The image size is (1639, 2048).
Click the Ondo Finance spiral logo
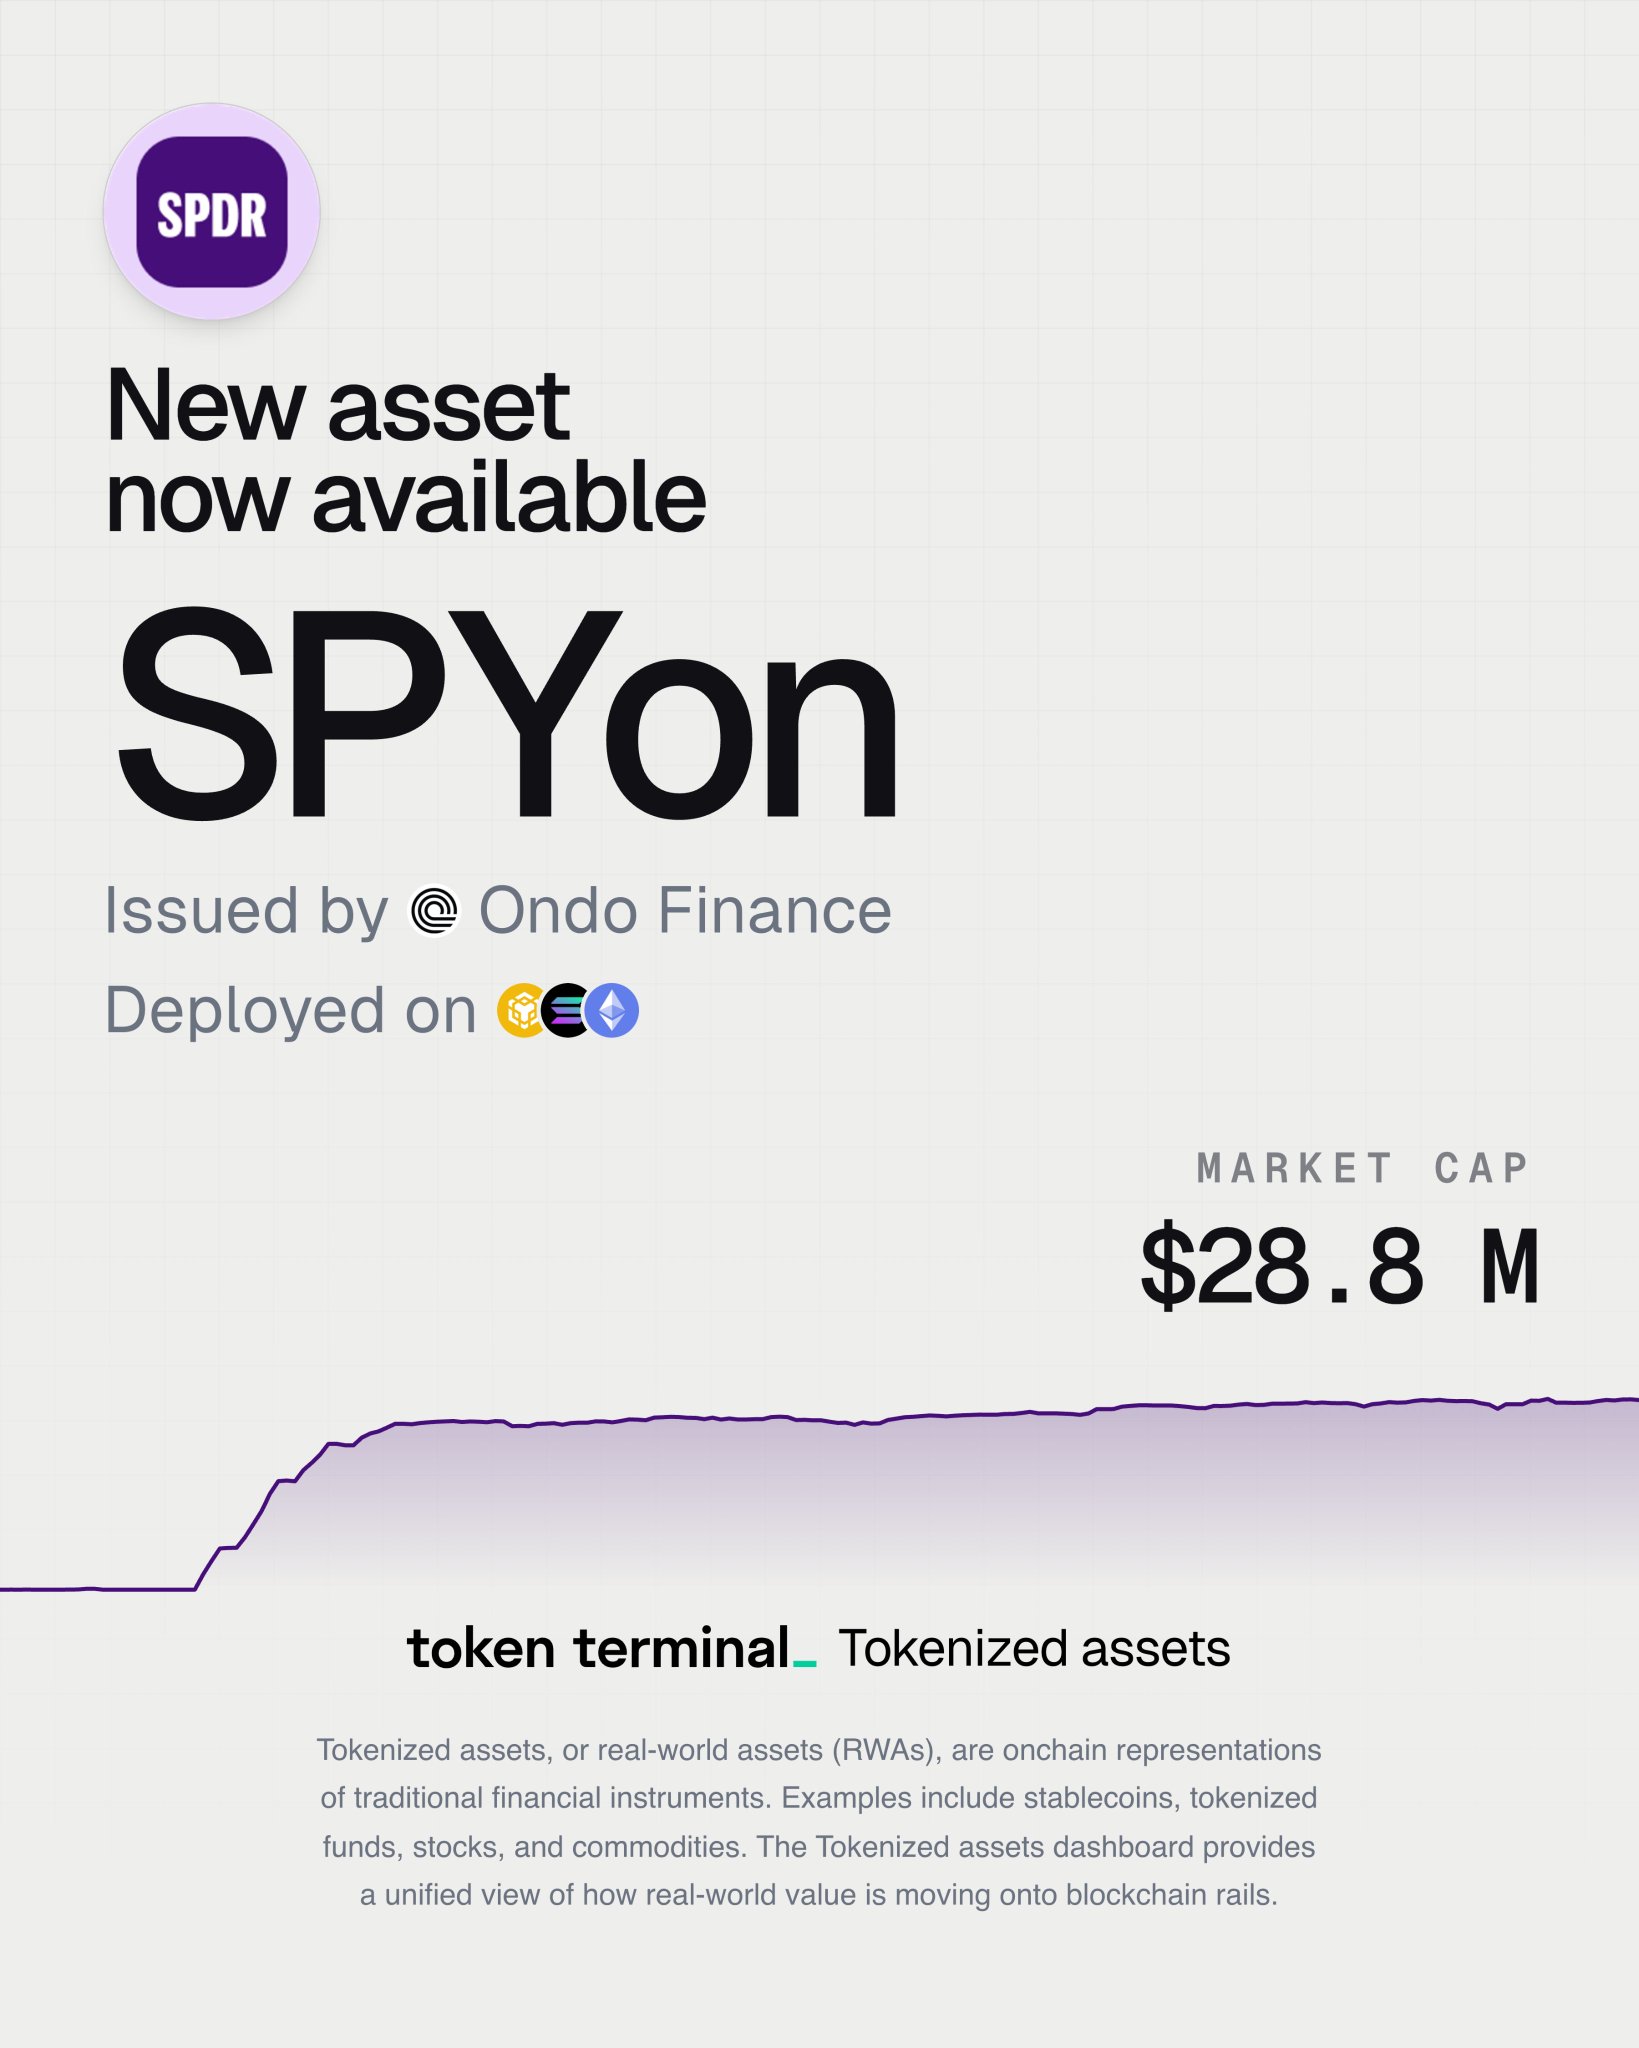click(x=434, y=911)
